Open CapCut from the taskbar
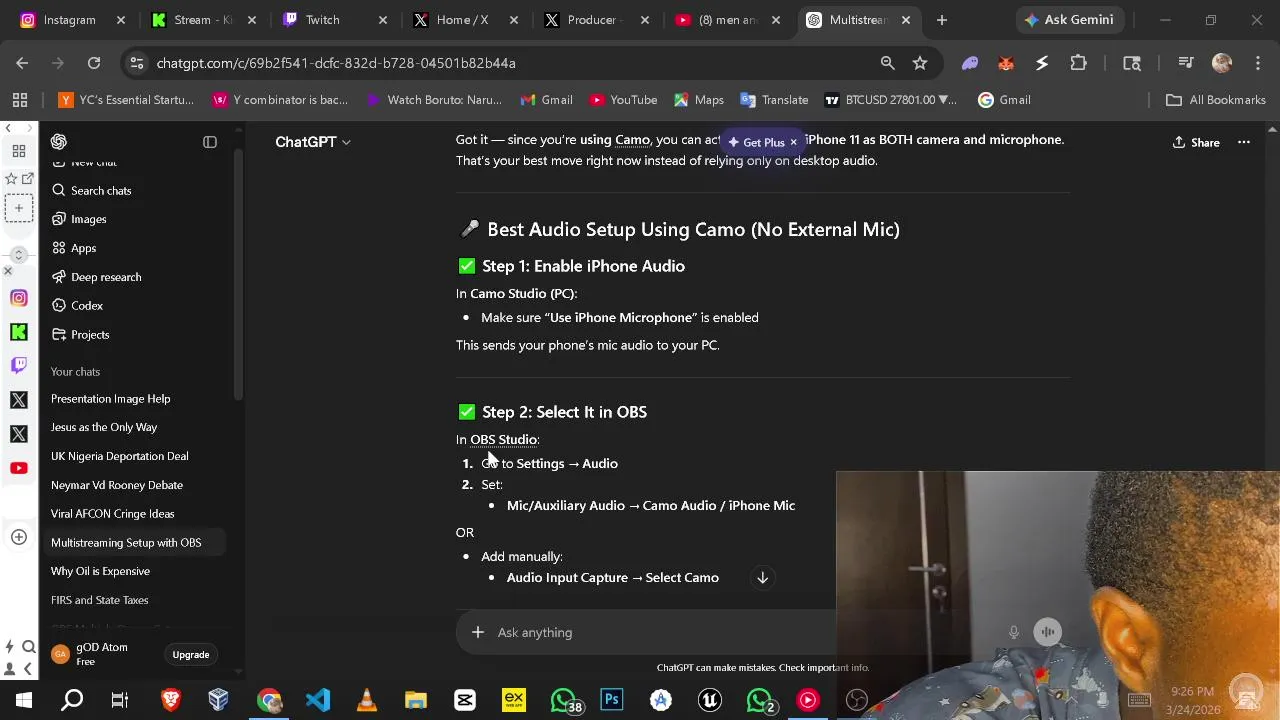This screenshot has height=720, width=1280. pyautogui.click(x=464, y=700)
